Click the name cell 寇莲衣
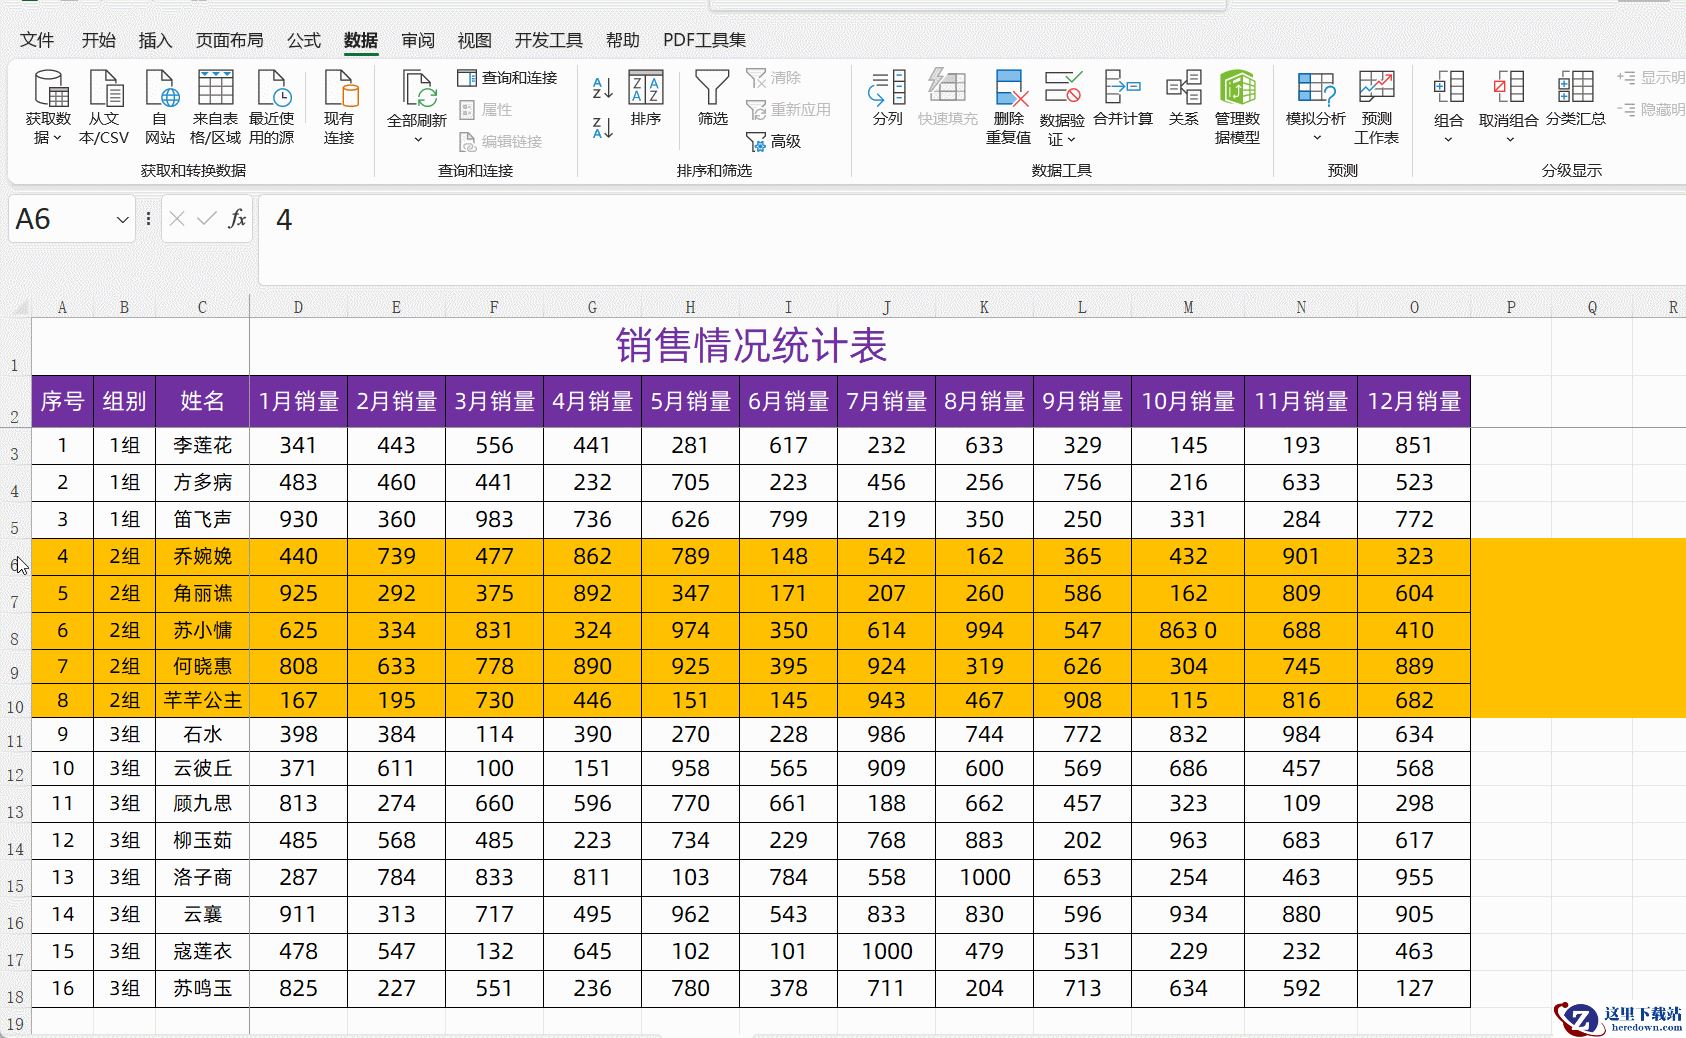This screenshot has height=1038, width=1686. (202, 951)
